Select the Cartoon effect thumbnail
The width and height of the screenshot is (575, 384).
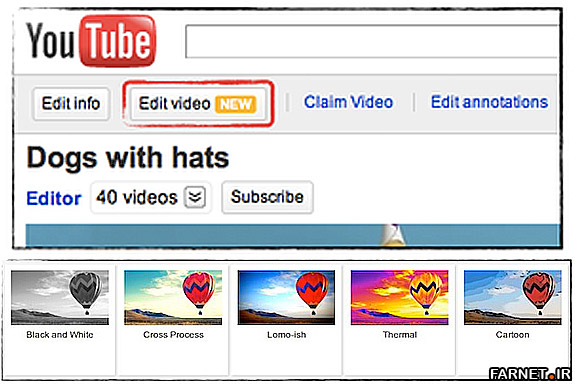tap(513, 297)
